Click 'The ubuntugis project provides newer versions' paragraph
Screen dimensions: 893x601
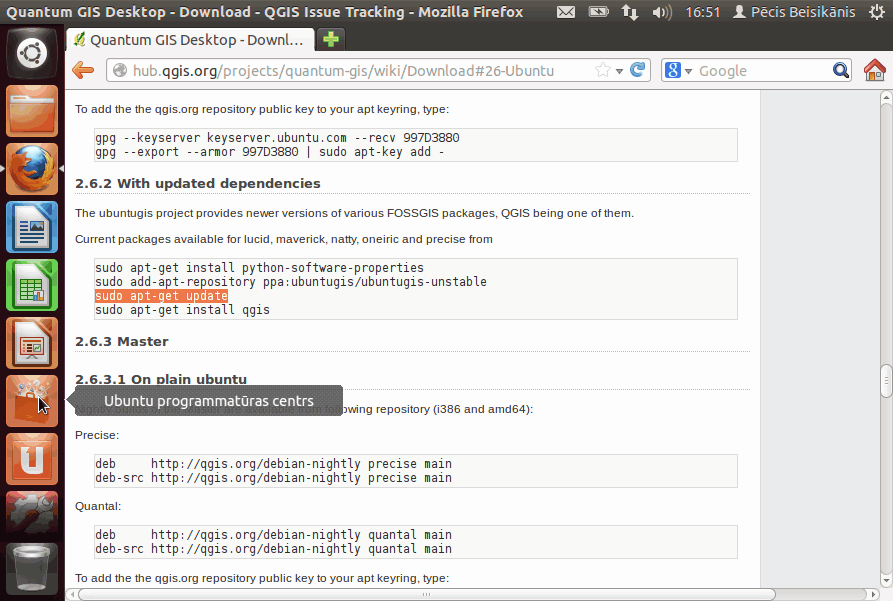[x=354, y=213]
